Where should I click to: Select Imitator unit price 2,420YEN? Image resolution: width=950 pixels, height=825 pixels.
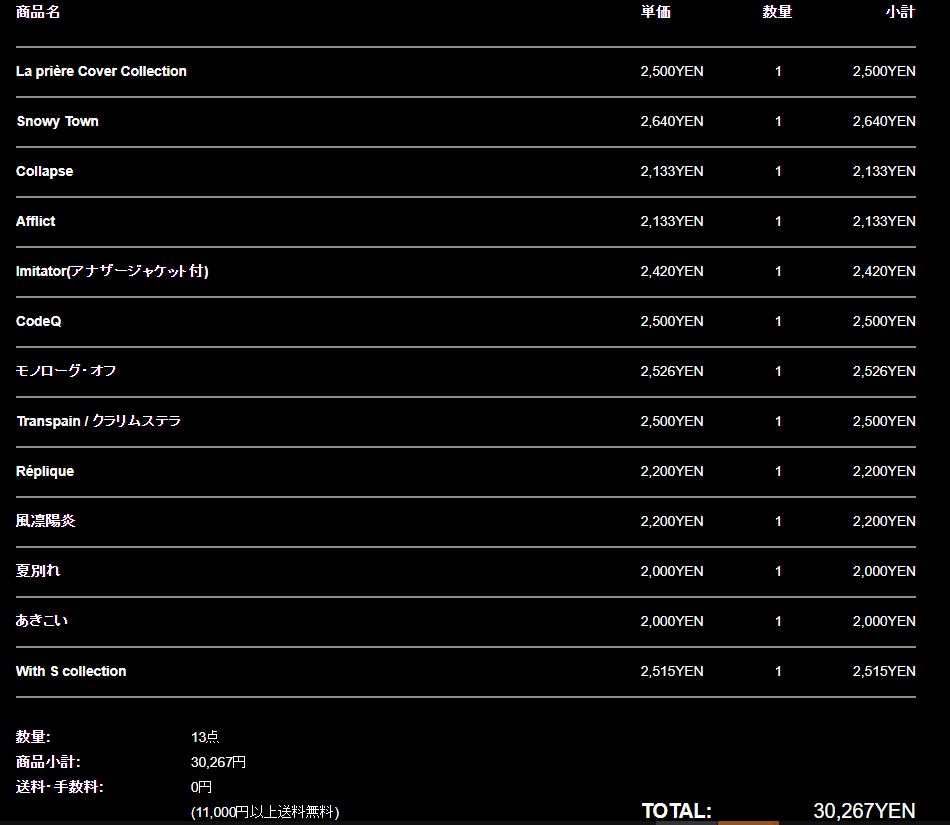(672, 271)
